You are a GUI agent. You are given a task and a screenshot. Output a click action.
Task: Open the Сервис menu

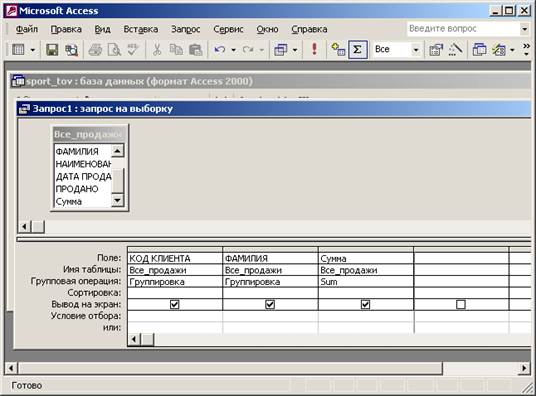click(x=228, y=29)
